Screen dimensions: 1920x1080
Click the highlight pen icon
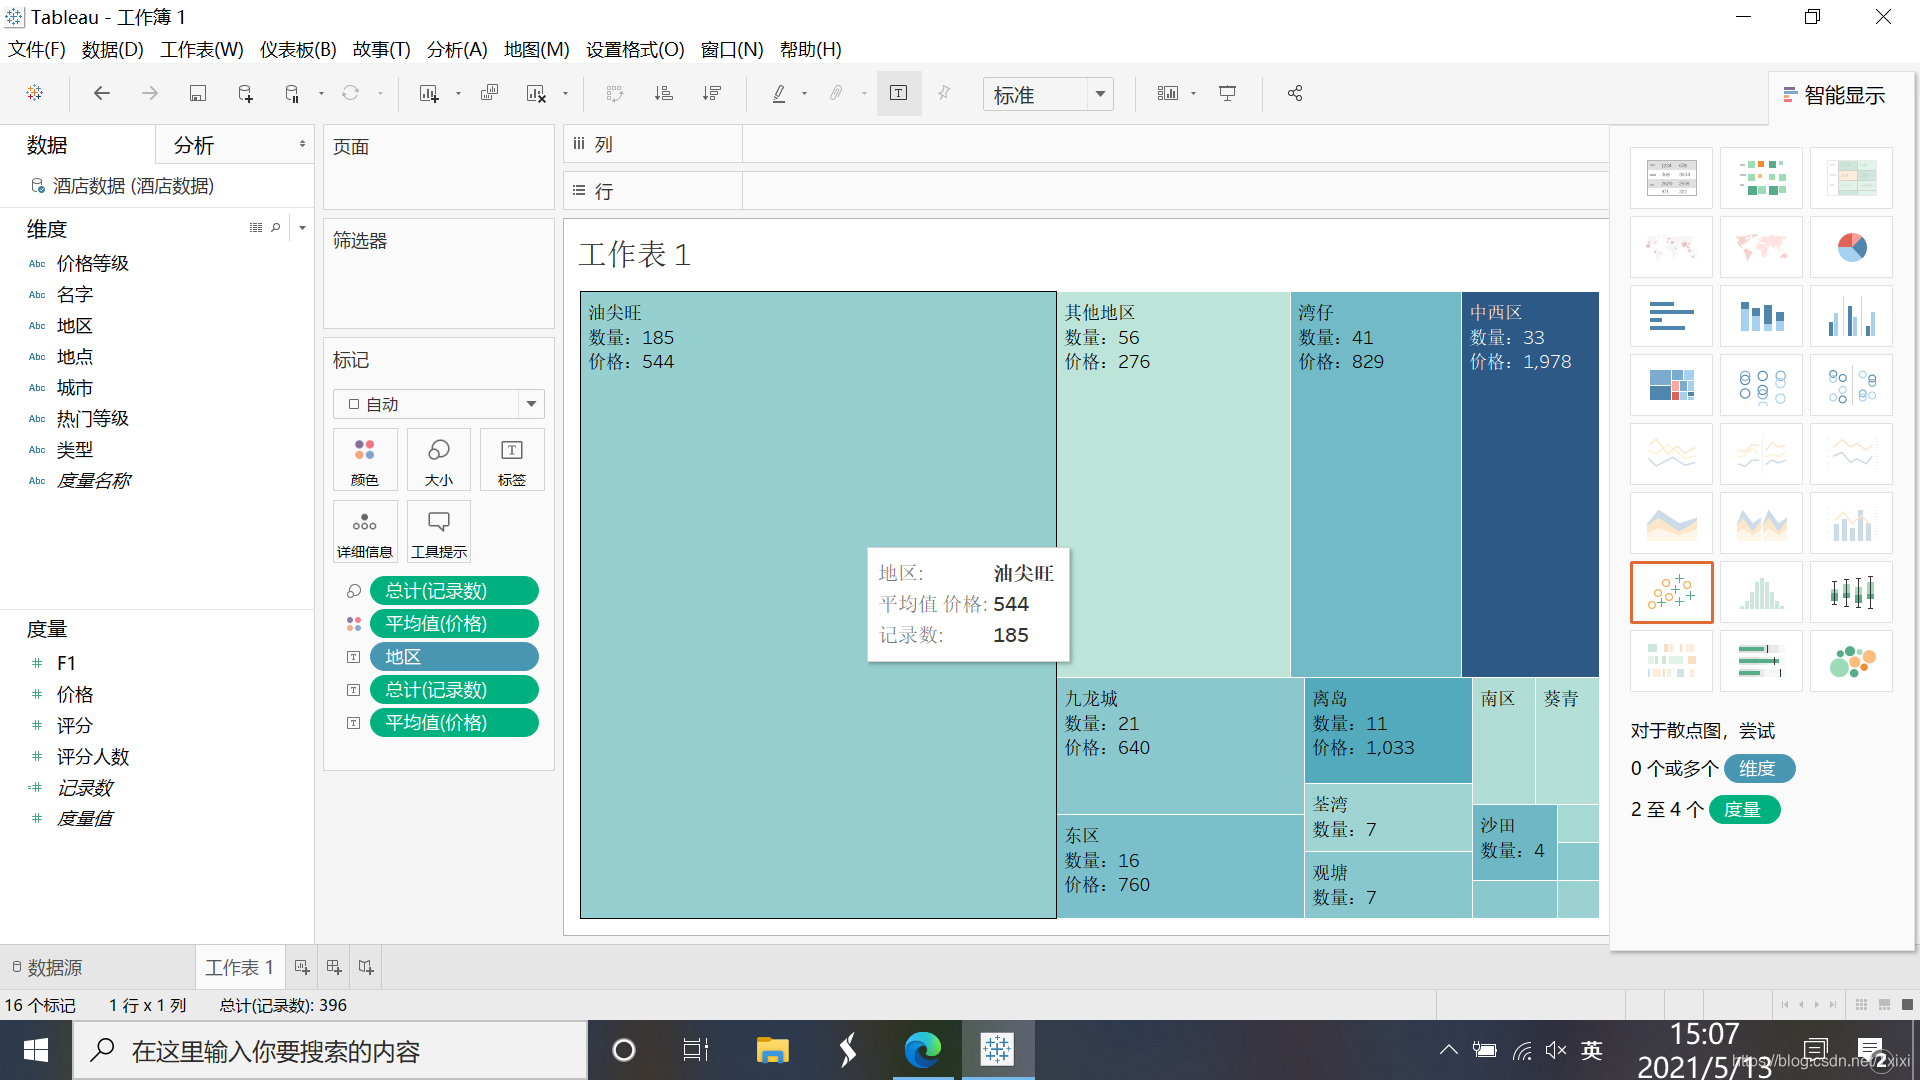779,93
